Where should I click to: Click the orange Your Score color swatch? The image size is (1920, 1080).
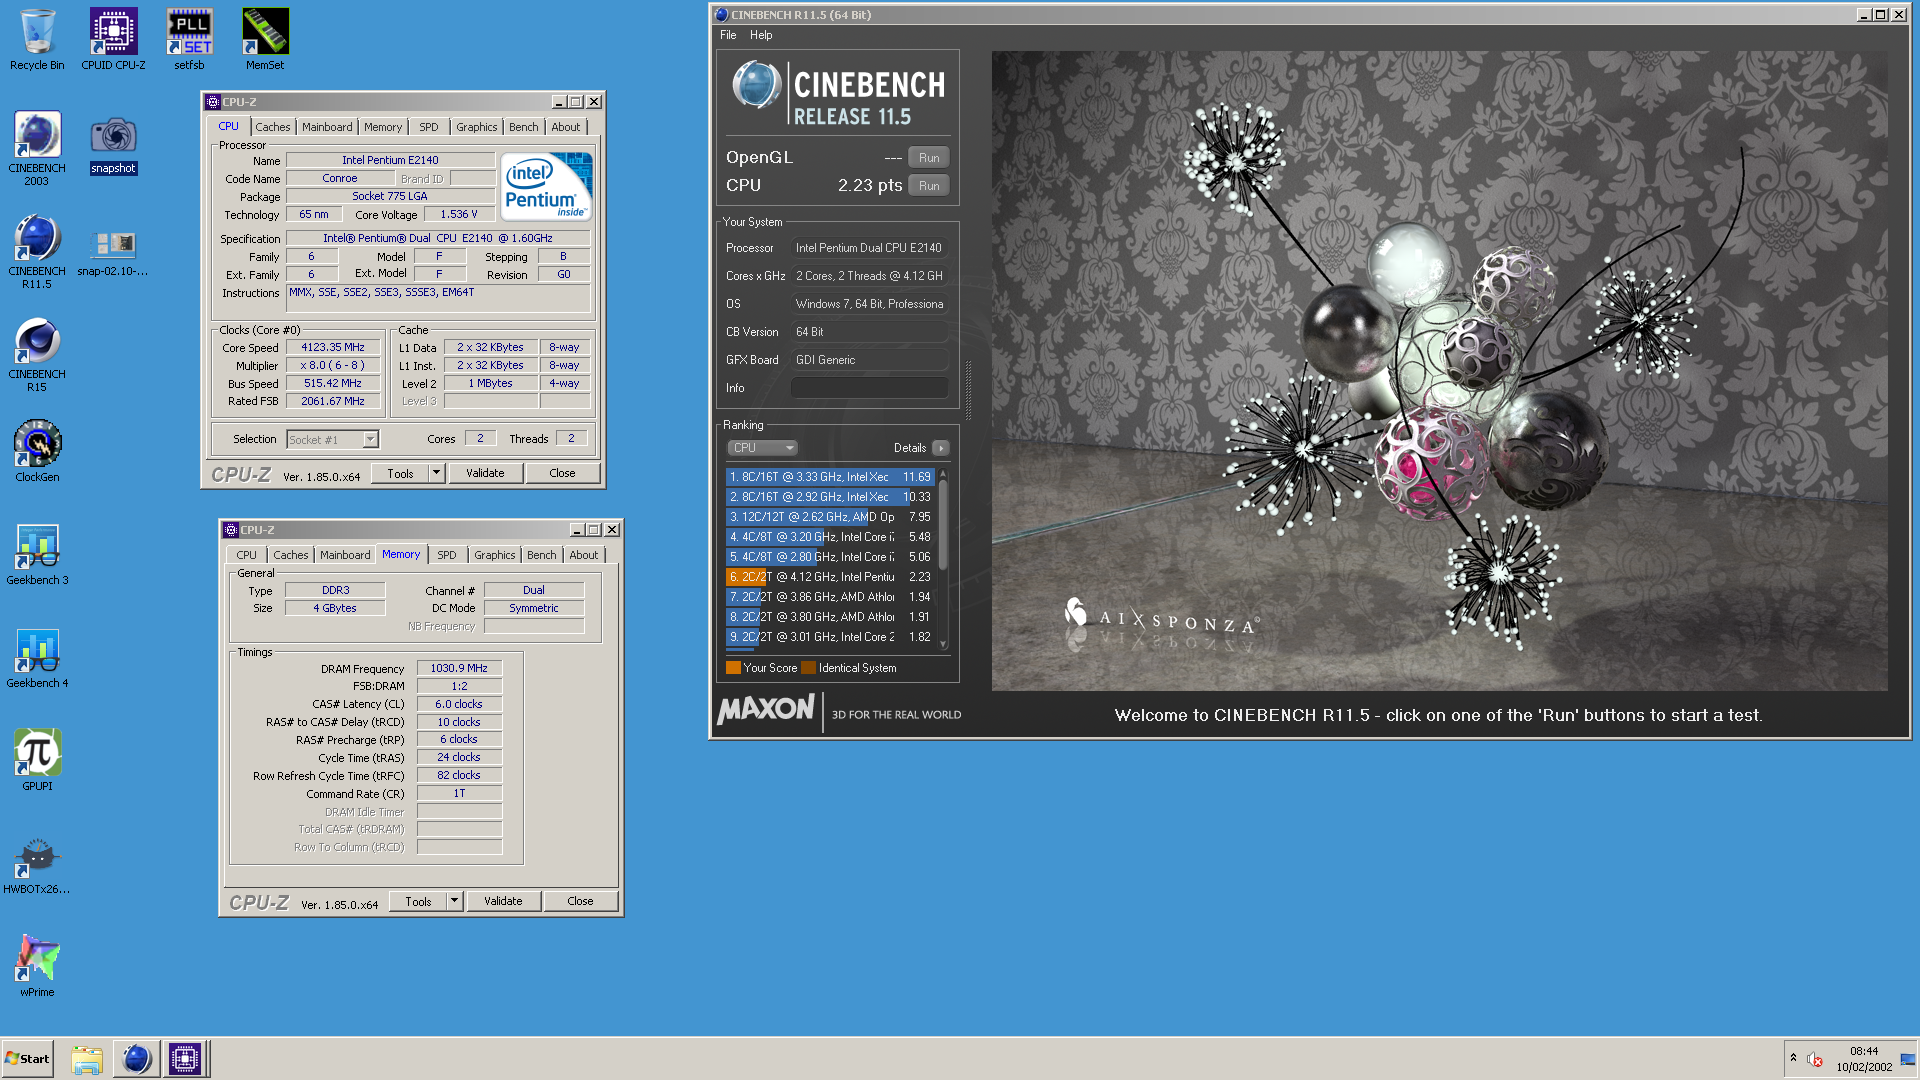[733, 668]
